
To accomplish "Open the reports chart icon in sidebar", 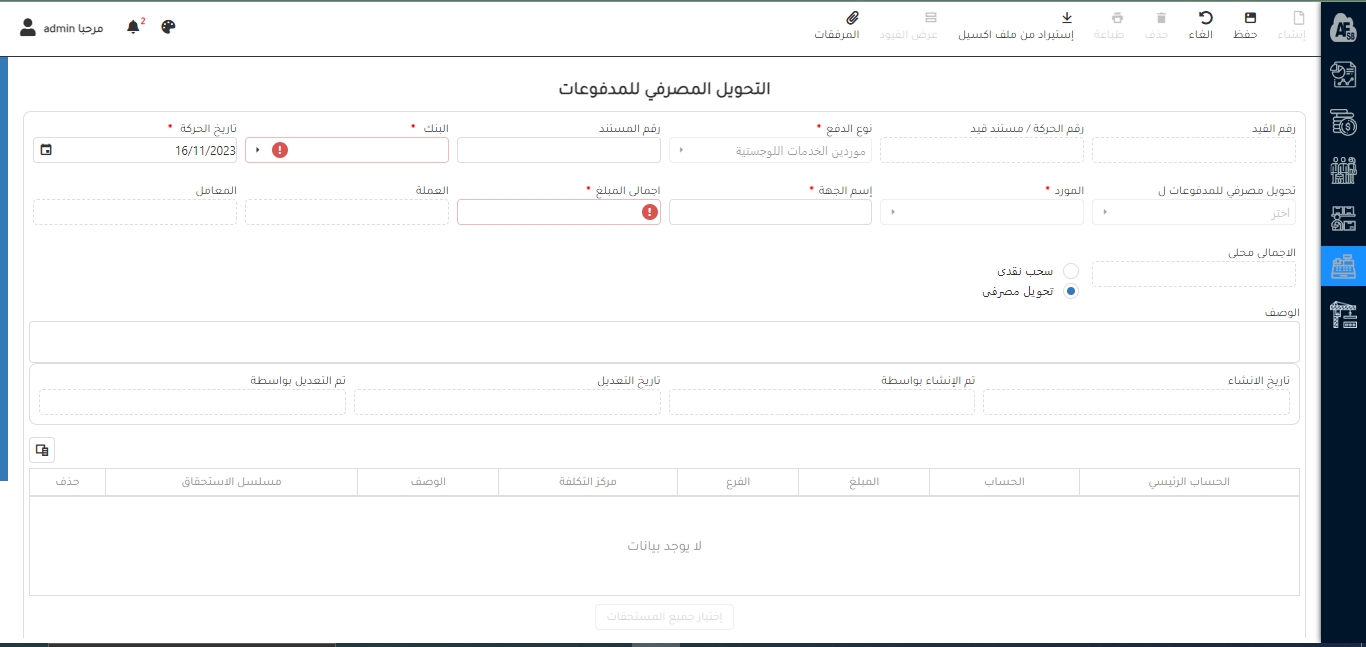I will pyautogui.click(x=1343, y=76).
